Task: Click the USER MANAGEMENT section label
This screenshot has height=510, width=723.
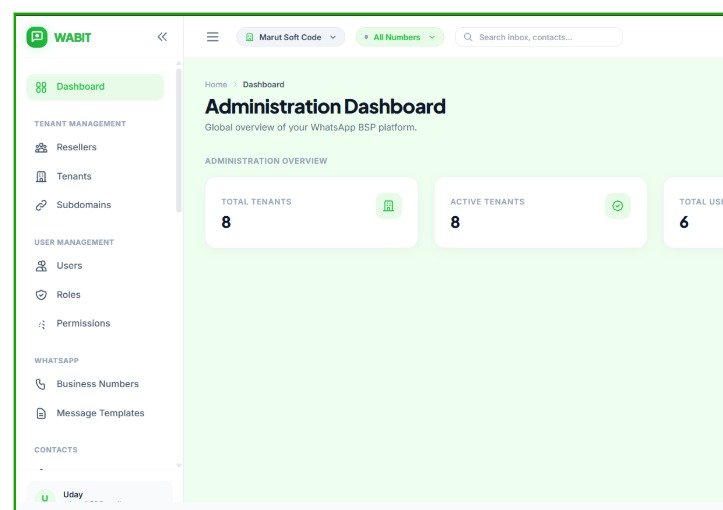Action: (x=74, y=242)
